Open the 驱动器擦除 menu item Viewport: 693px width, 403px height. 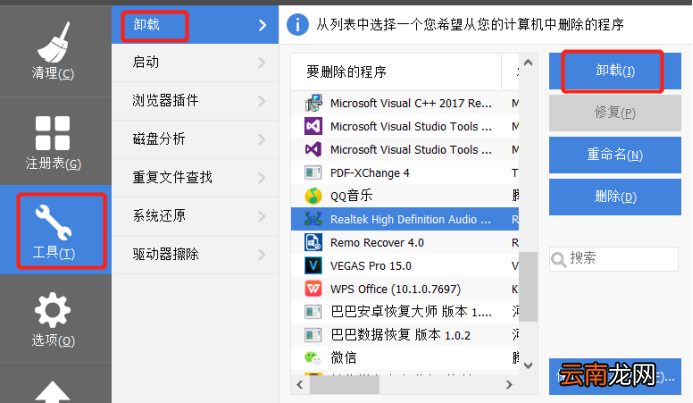[195, 255]
